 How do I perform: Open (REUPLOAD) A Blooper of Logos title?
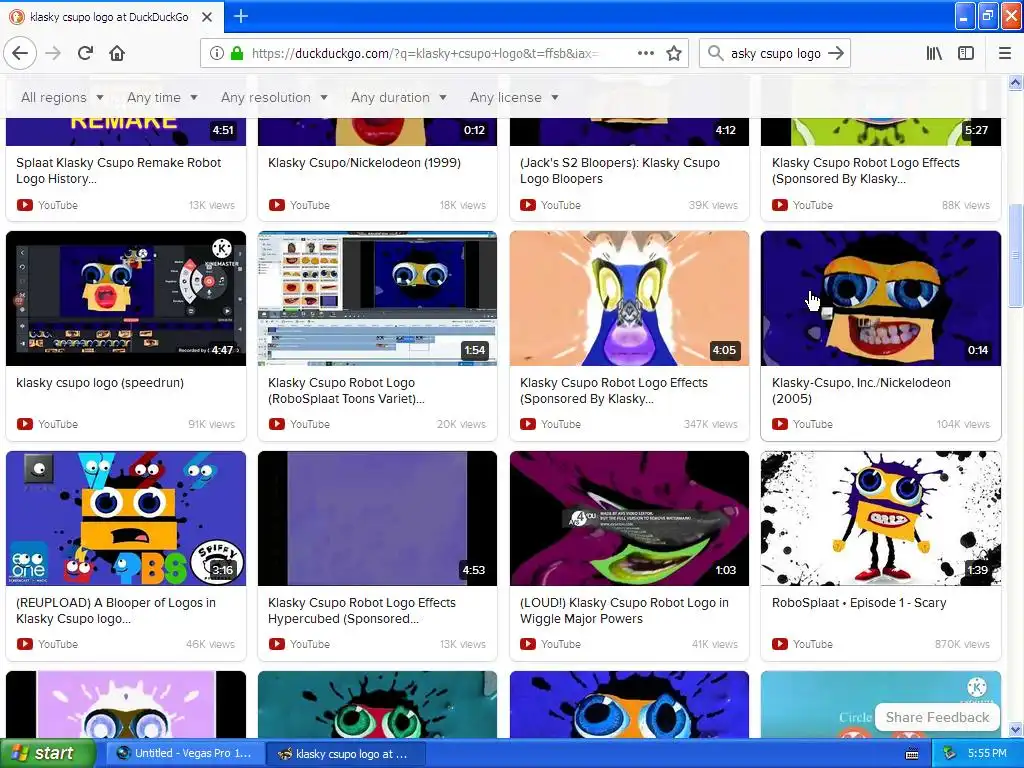click(x=116, y=611)
